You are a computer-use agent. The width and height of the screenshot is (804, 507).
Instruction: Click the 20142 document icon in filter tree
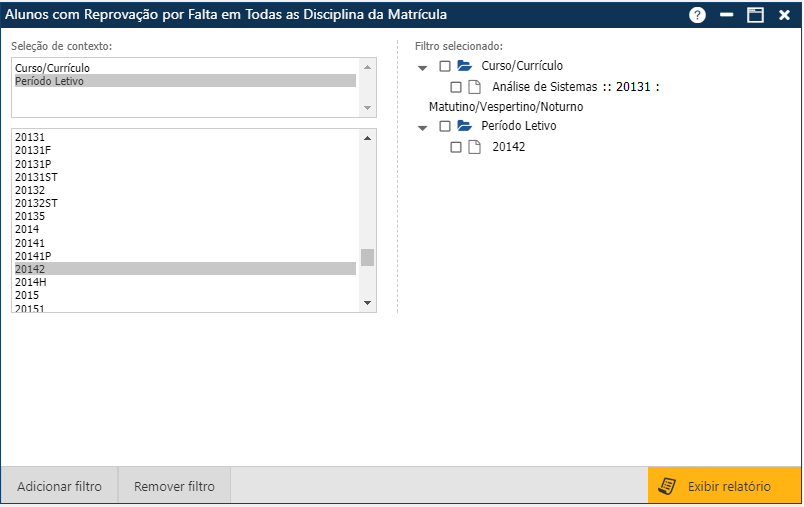point(475,147)
